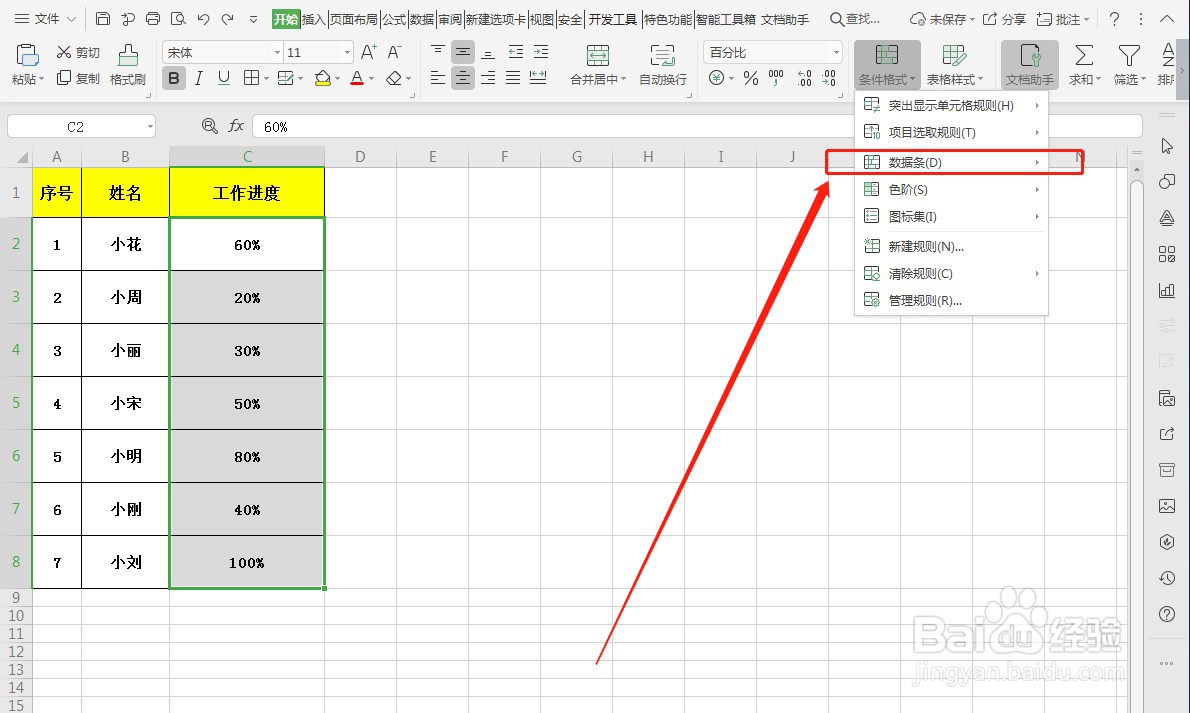This screenshot has height=713, width=1190.
Task: Click the 批注 comments button
Action: point(1062,19)
